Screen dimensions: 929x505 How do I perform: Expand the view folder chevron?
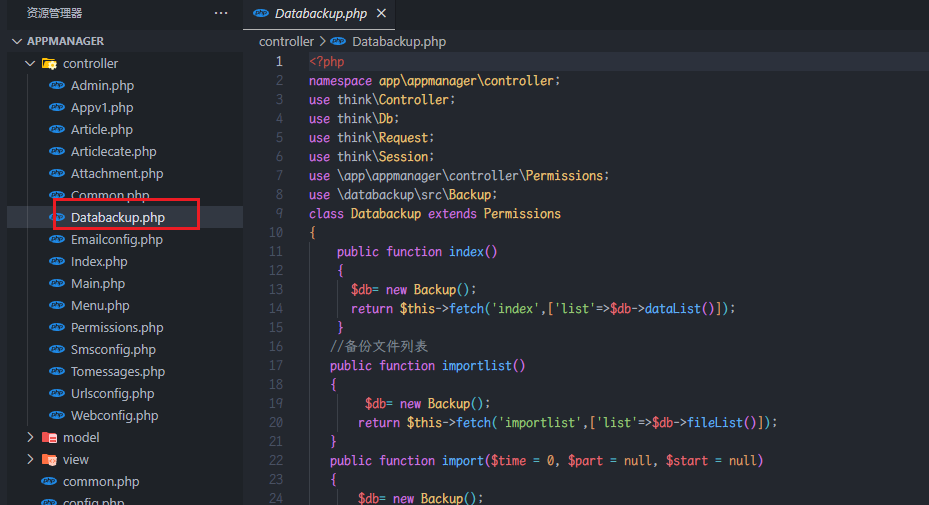pos(30,459)
